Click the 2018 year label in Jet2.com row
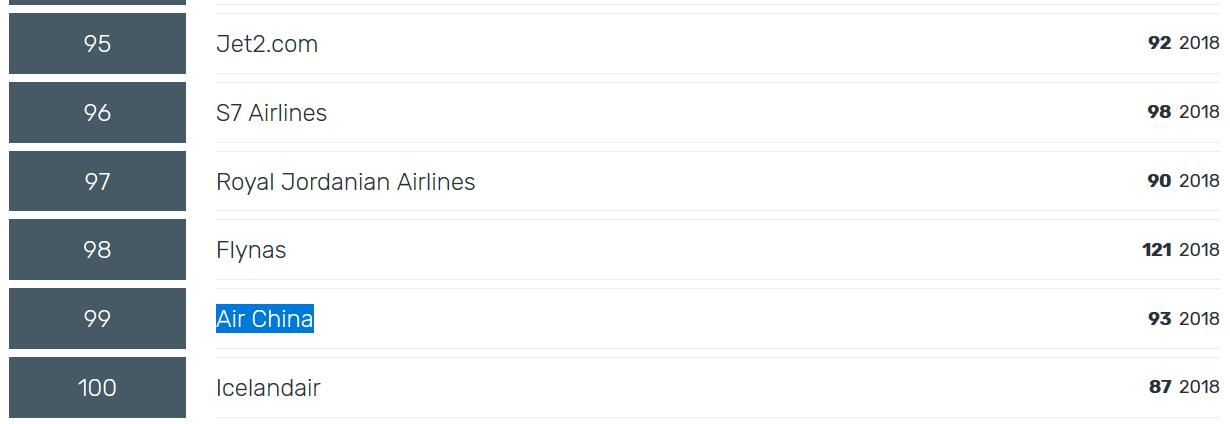This screenshot has width=1230, height=424. (x=1199, y=43)
